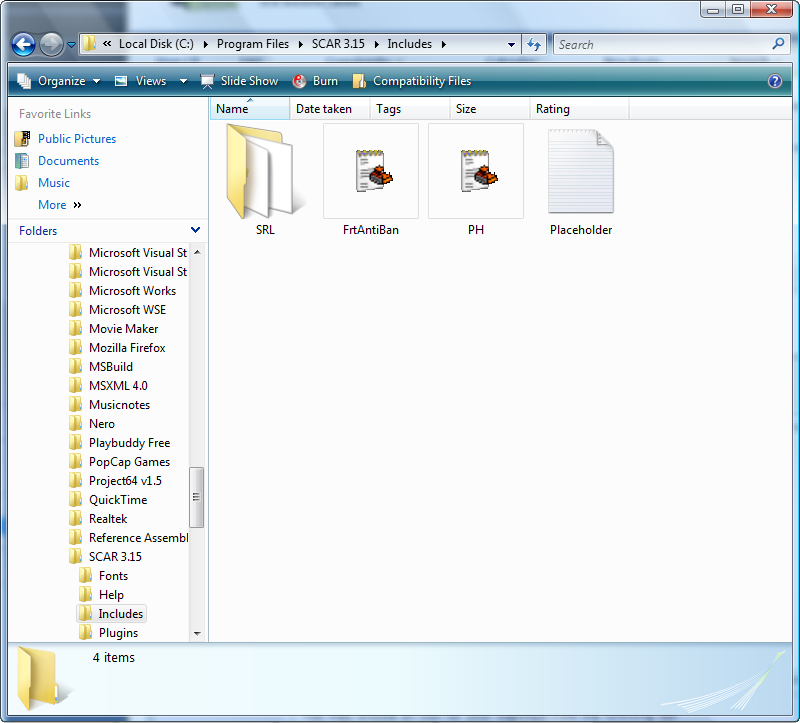Open the Organize dropdown menu
800x723 pixels.
(59, 81)
